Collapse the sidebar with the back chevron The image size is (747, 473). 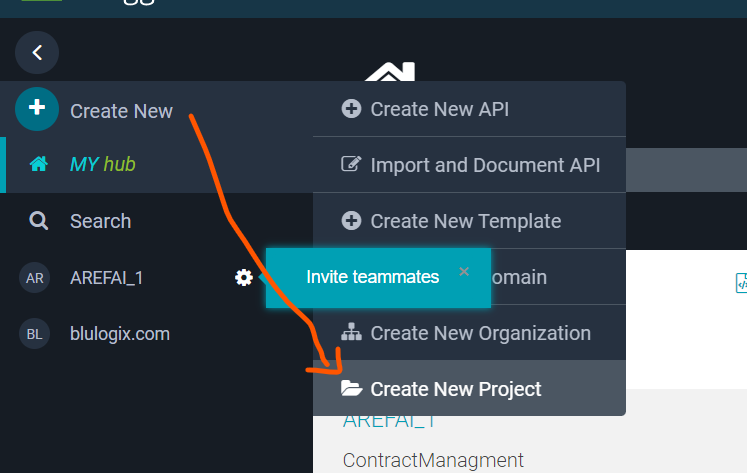pyautogui.click(x=37, y=53)
